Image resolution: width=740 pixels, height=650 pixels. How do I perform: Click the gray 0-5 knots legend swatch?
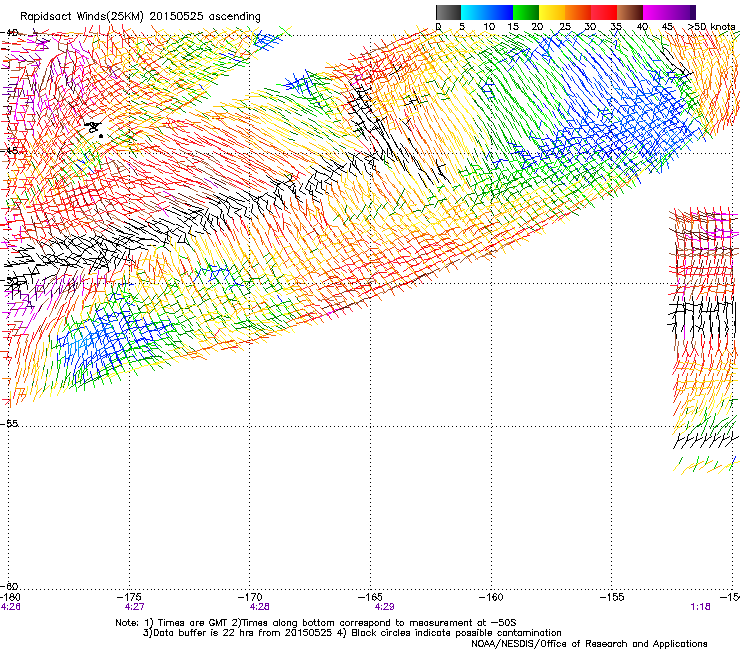click(x=448, y=12)
